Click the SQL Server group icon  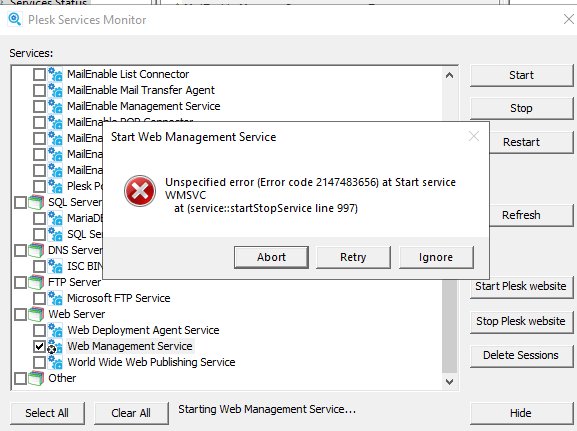pyautogui.click(x=36, y=202)
